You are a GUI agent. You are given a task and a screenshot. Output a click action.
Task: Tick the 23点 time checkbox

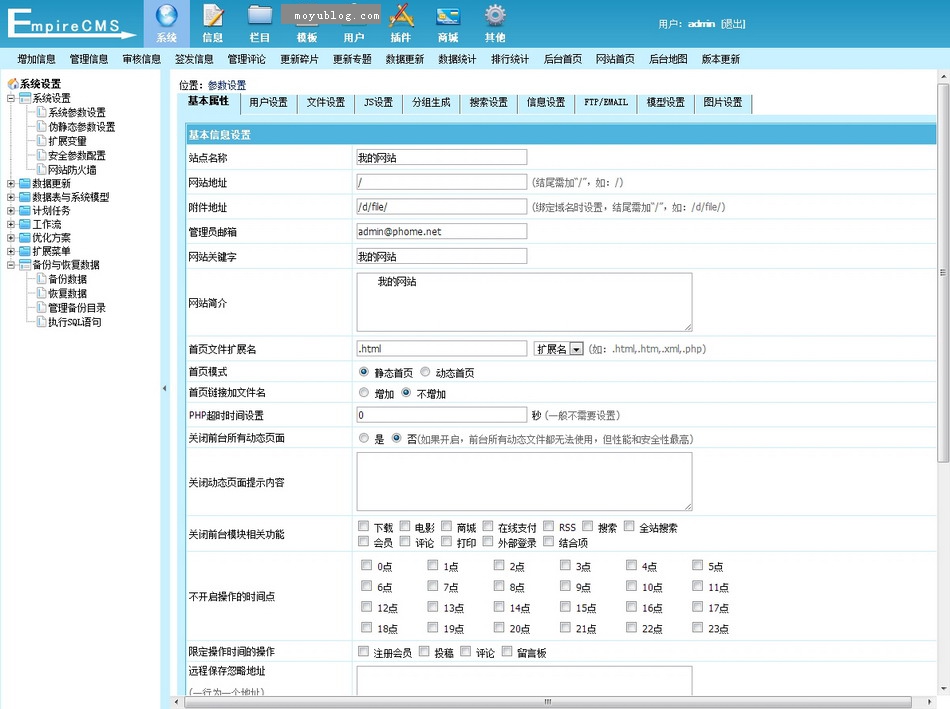tap(698, 627)
